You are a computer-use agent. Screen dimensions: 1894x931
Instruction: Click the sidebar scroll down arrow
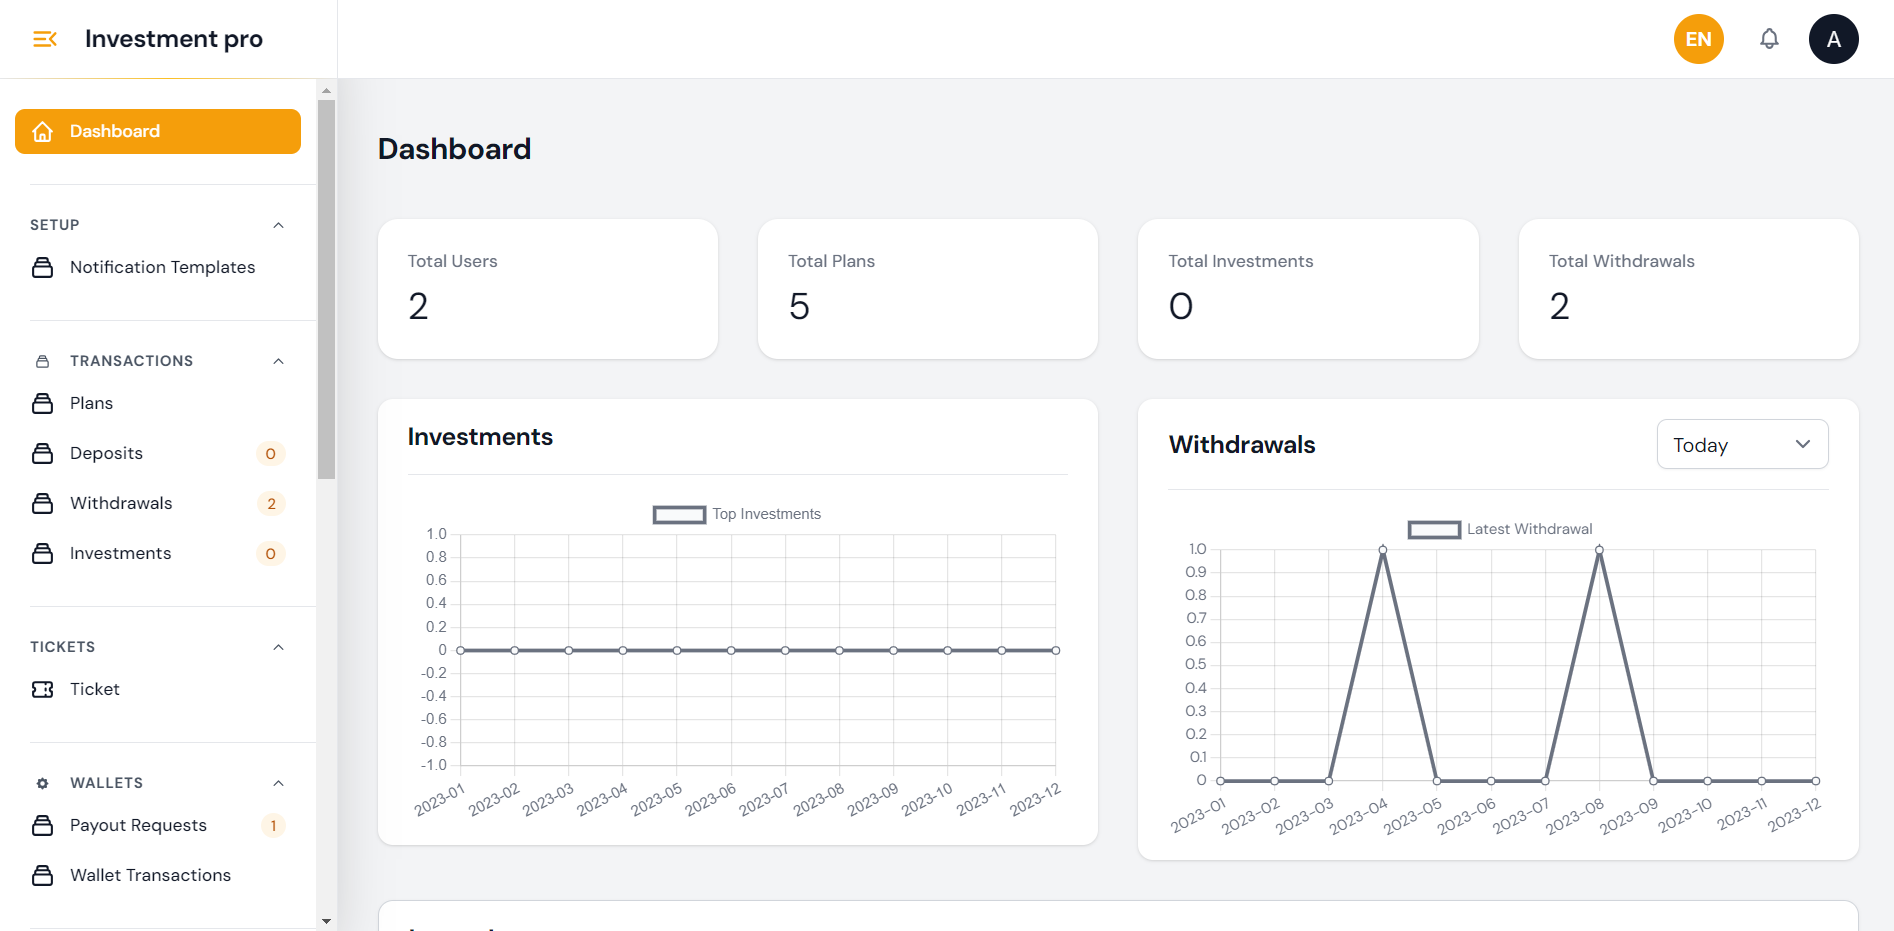click(x=326, y=920)
